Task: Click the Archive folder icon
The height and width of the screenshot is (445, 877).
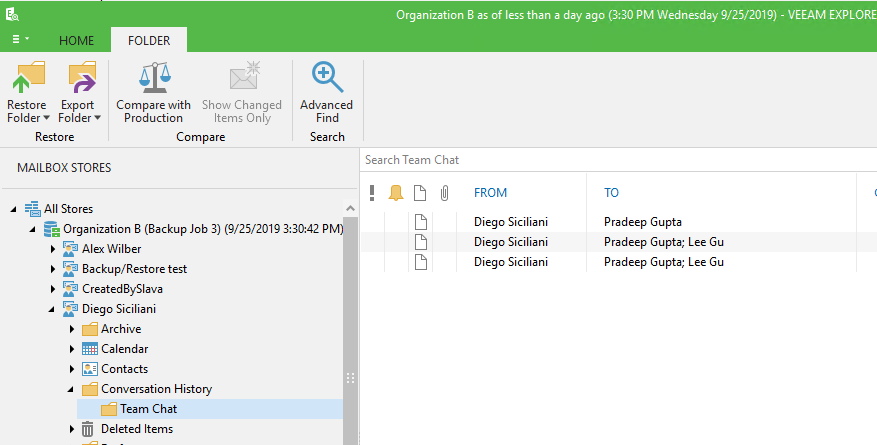Action: [89, 329]
